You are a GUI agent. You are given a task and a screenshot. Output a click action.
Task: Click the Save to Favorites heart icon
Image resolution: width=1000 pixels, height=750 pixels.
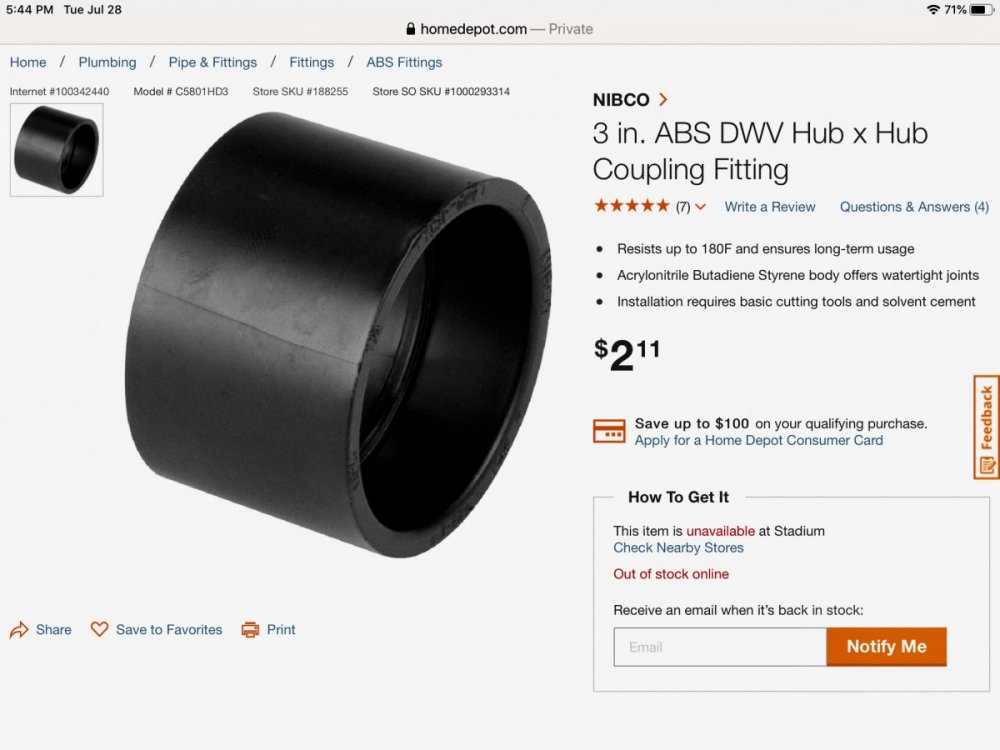point(99,629)
